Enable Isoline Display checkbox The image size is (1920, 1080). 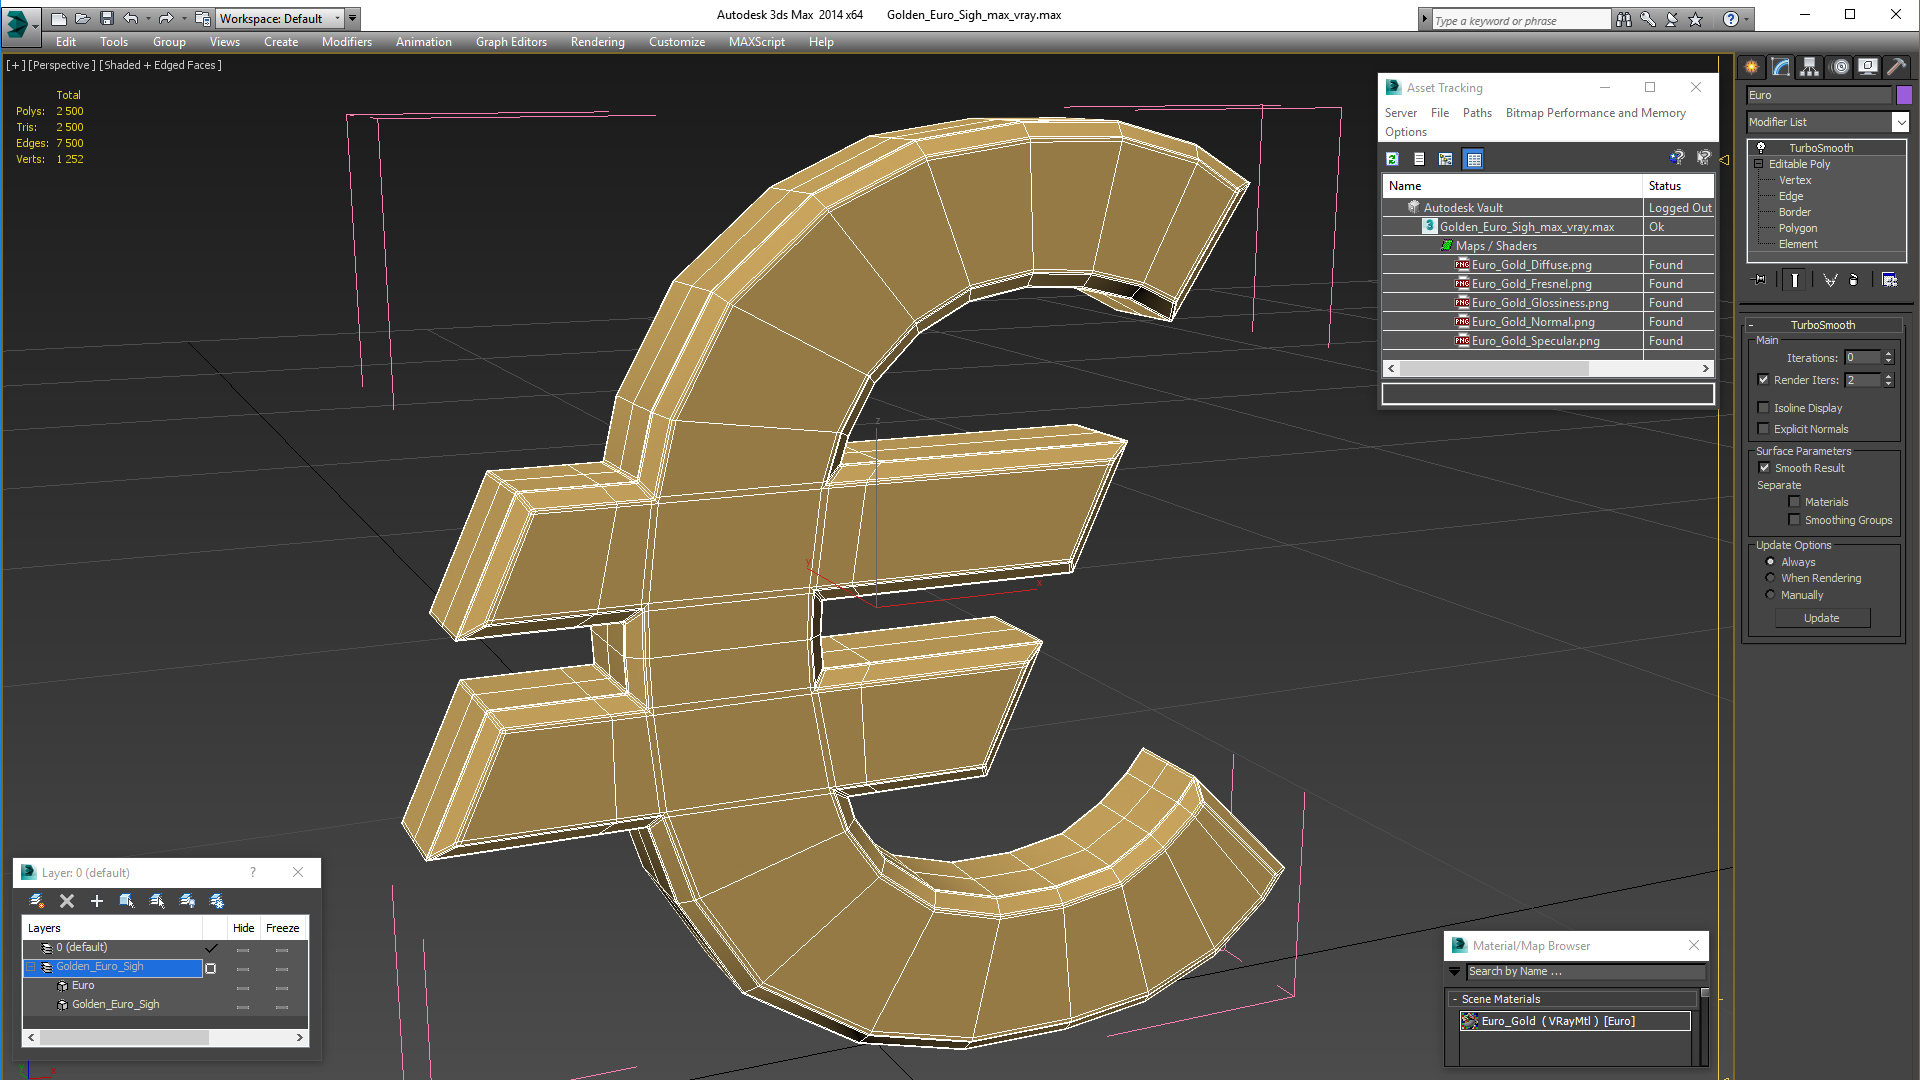[1764, 408]
